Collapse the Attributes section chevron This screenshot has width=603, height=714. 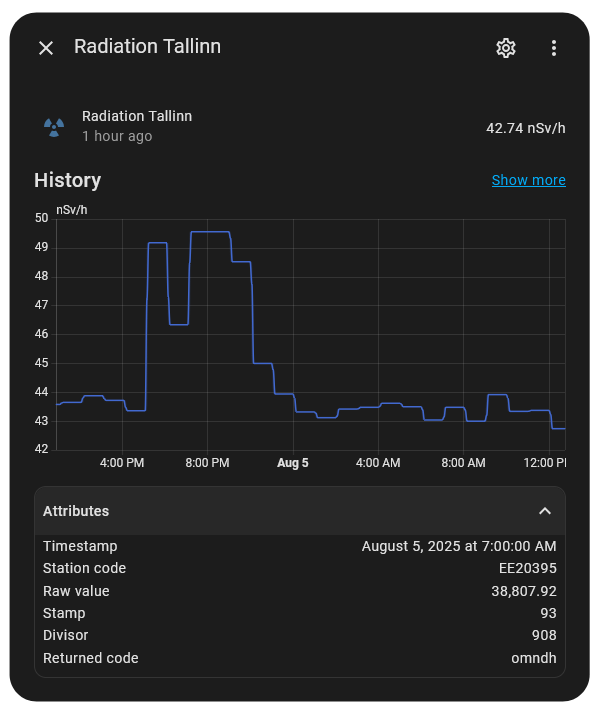tap(545, 511)
